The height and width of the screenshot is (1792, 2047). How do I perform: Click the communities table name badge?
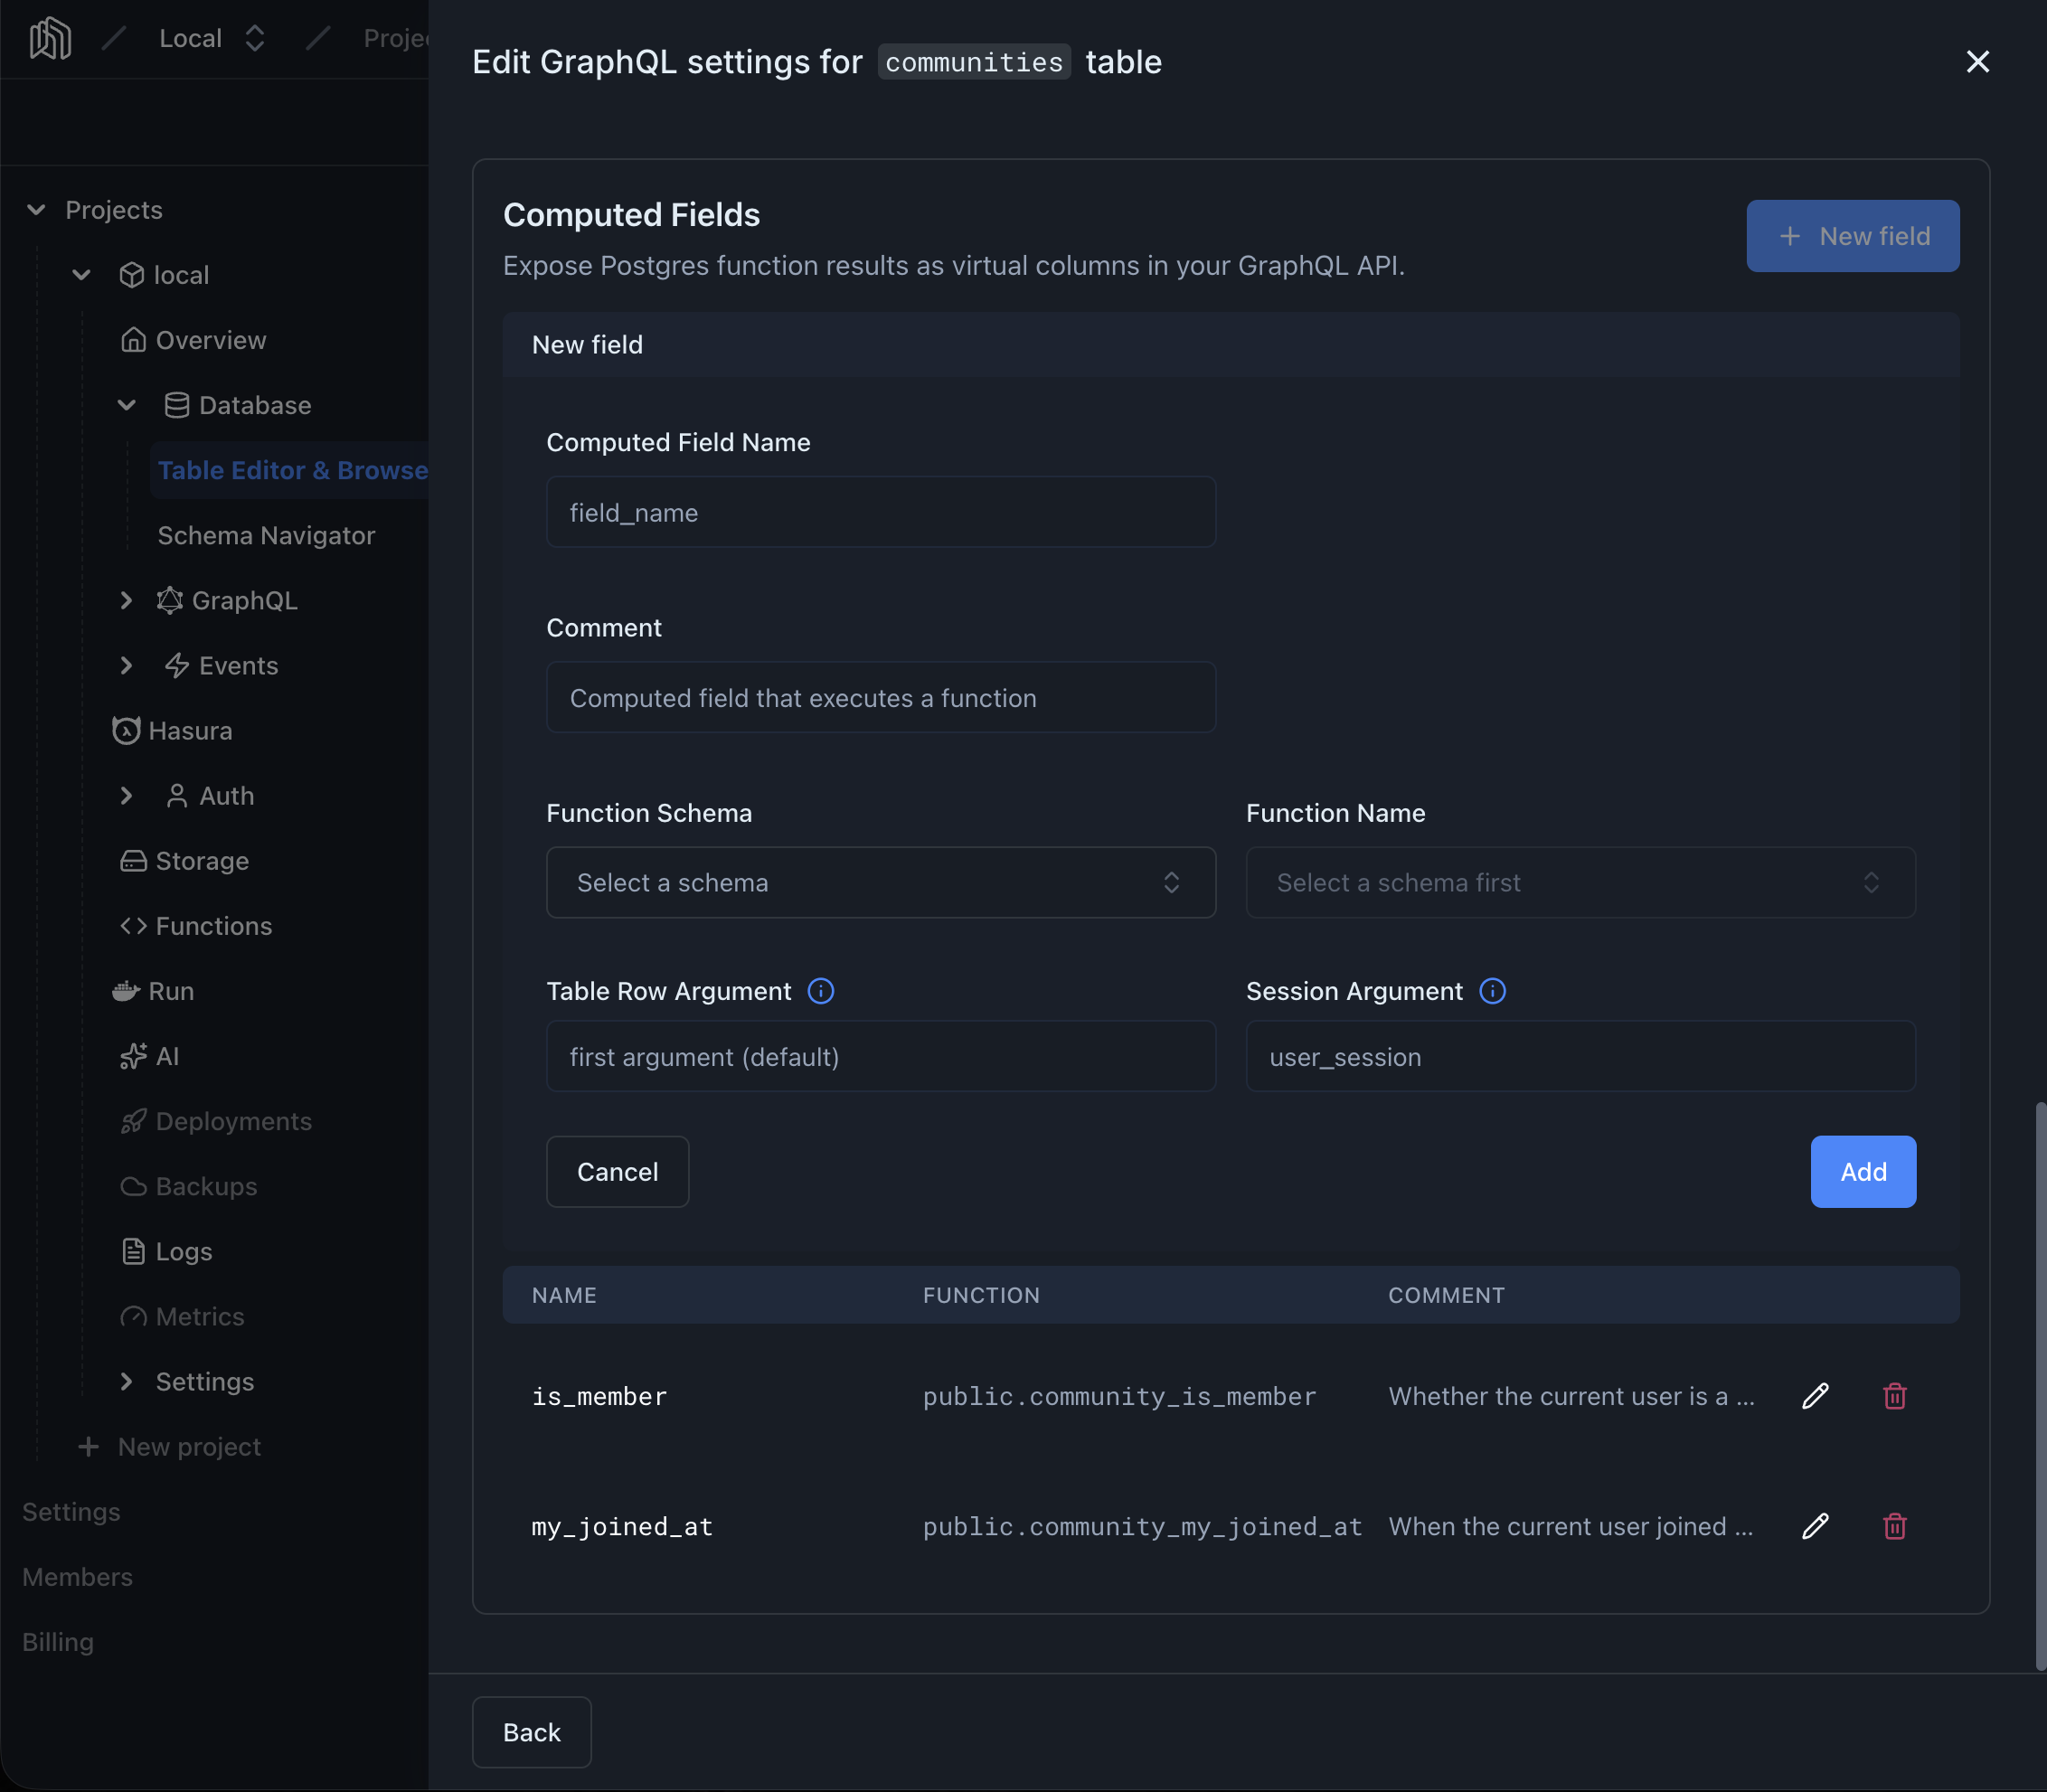point(973,62)
